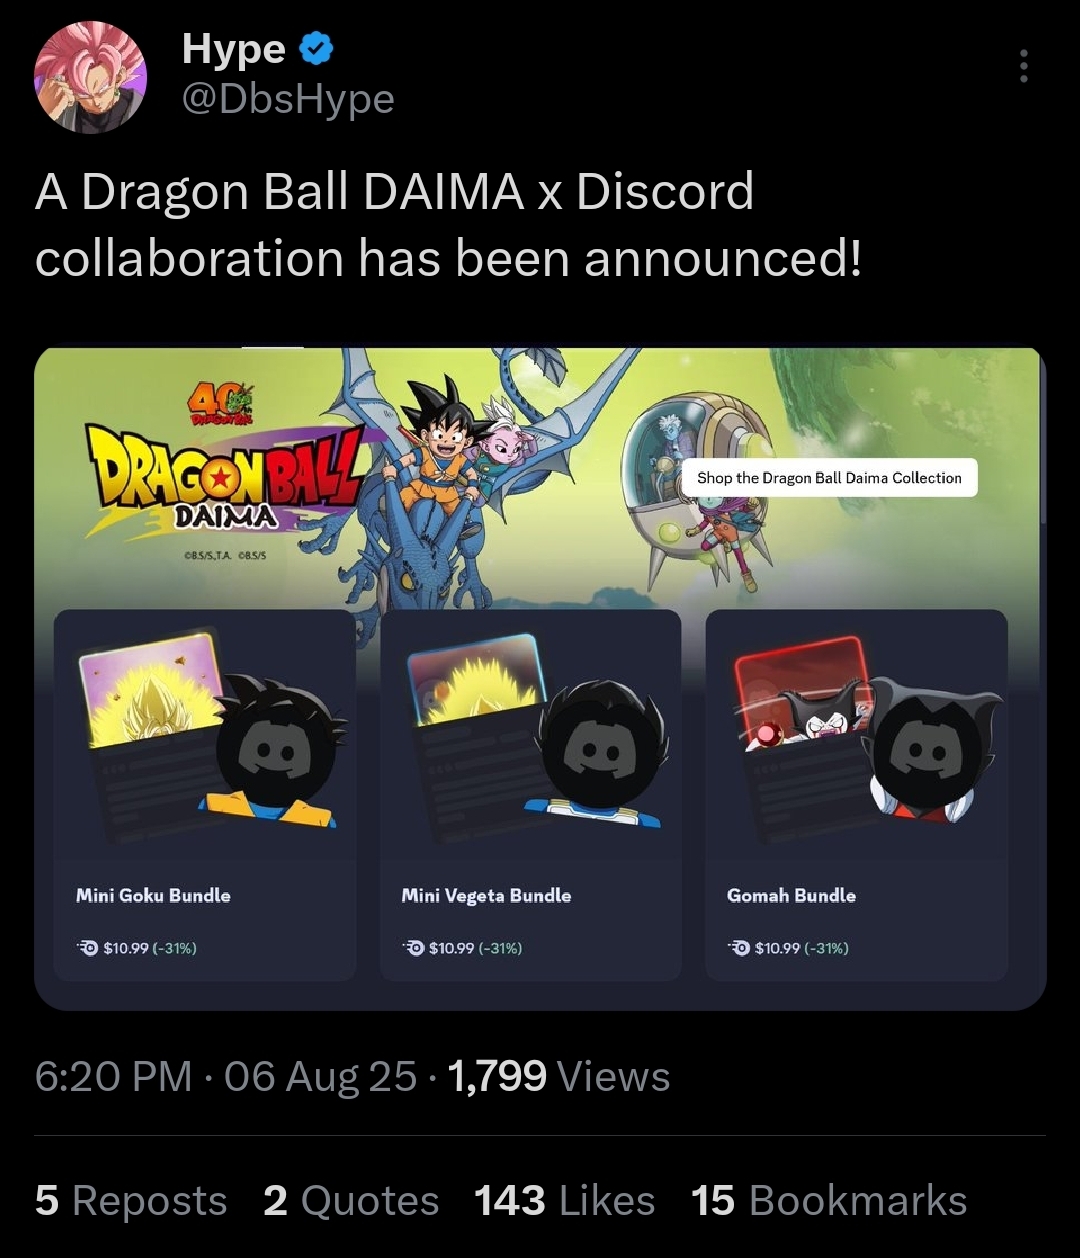Open the three-dot more options menu

[x=1023, y=66]
